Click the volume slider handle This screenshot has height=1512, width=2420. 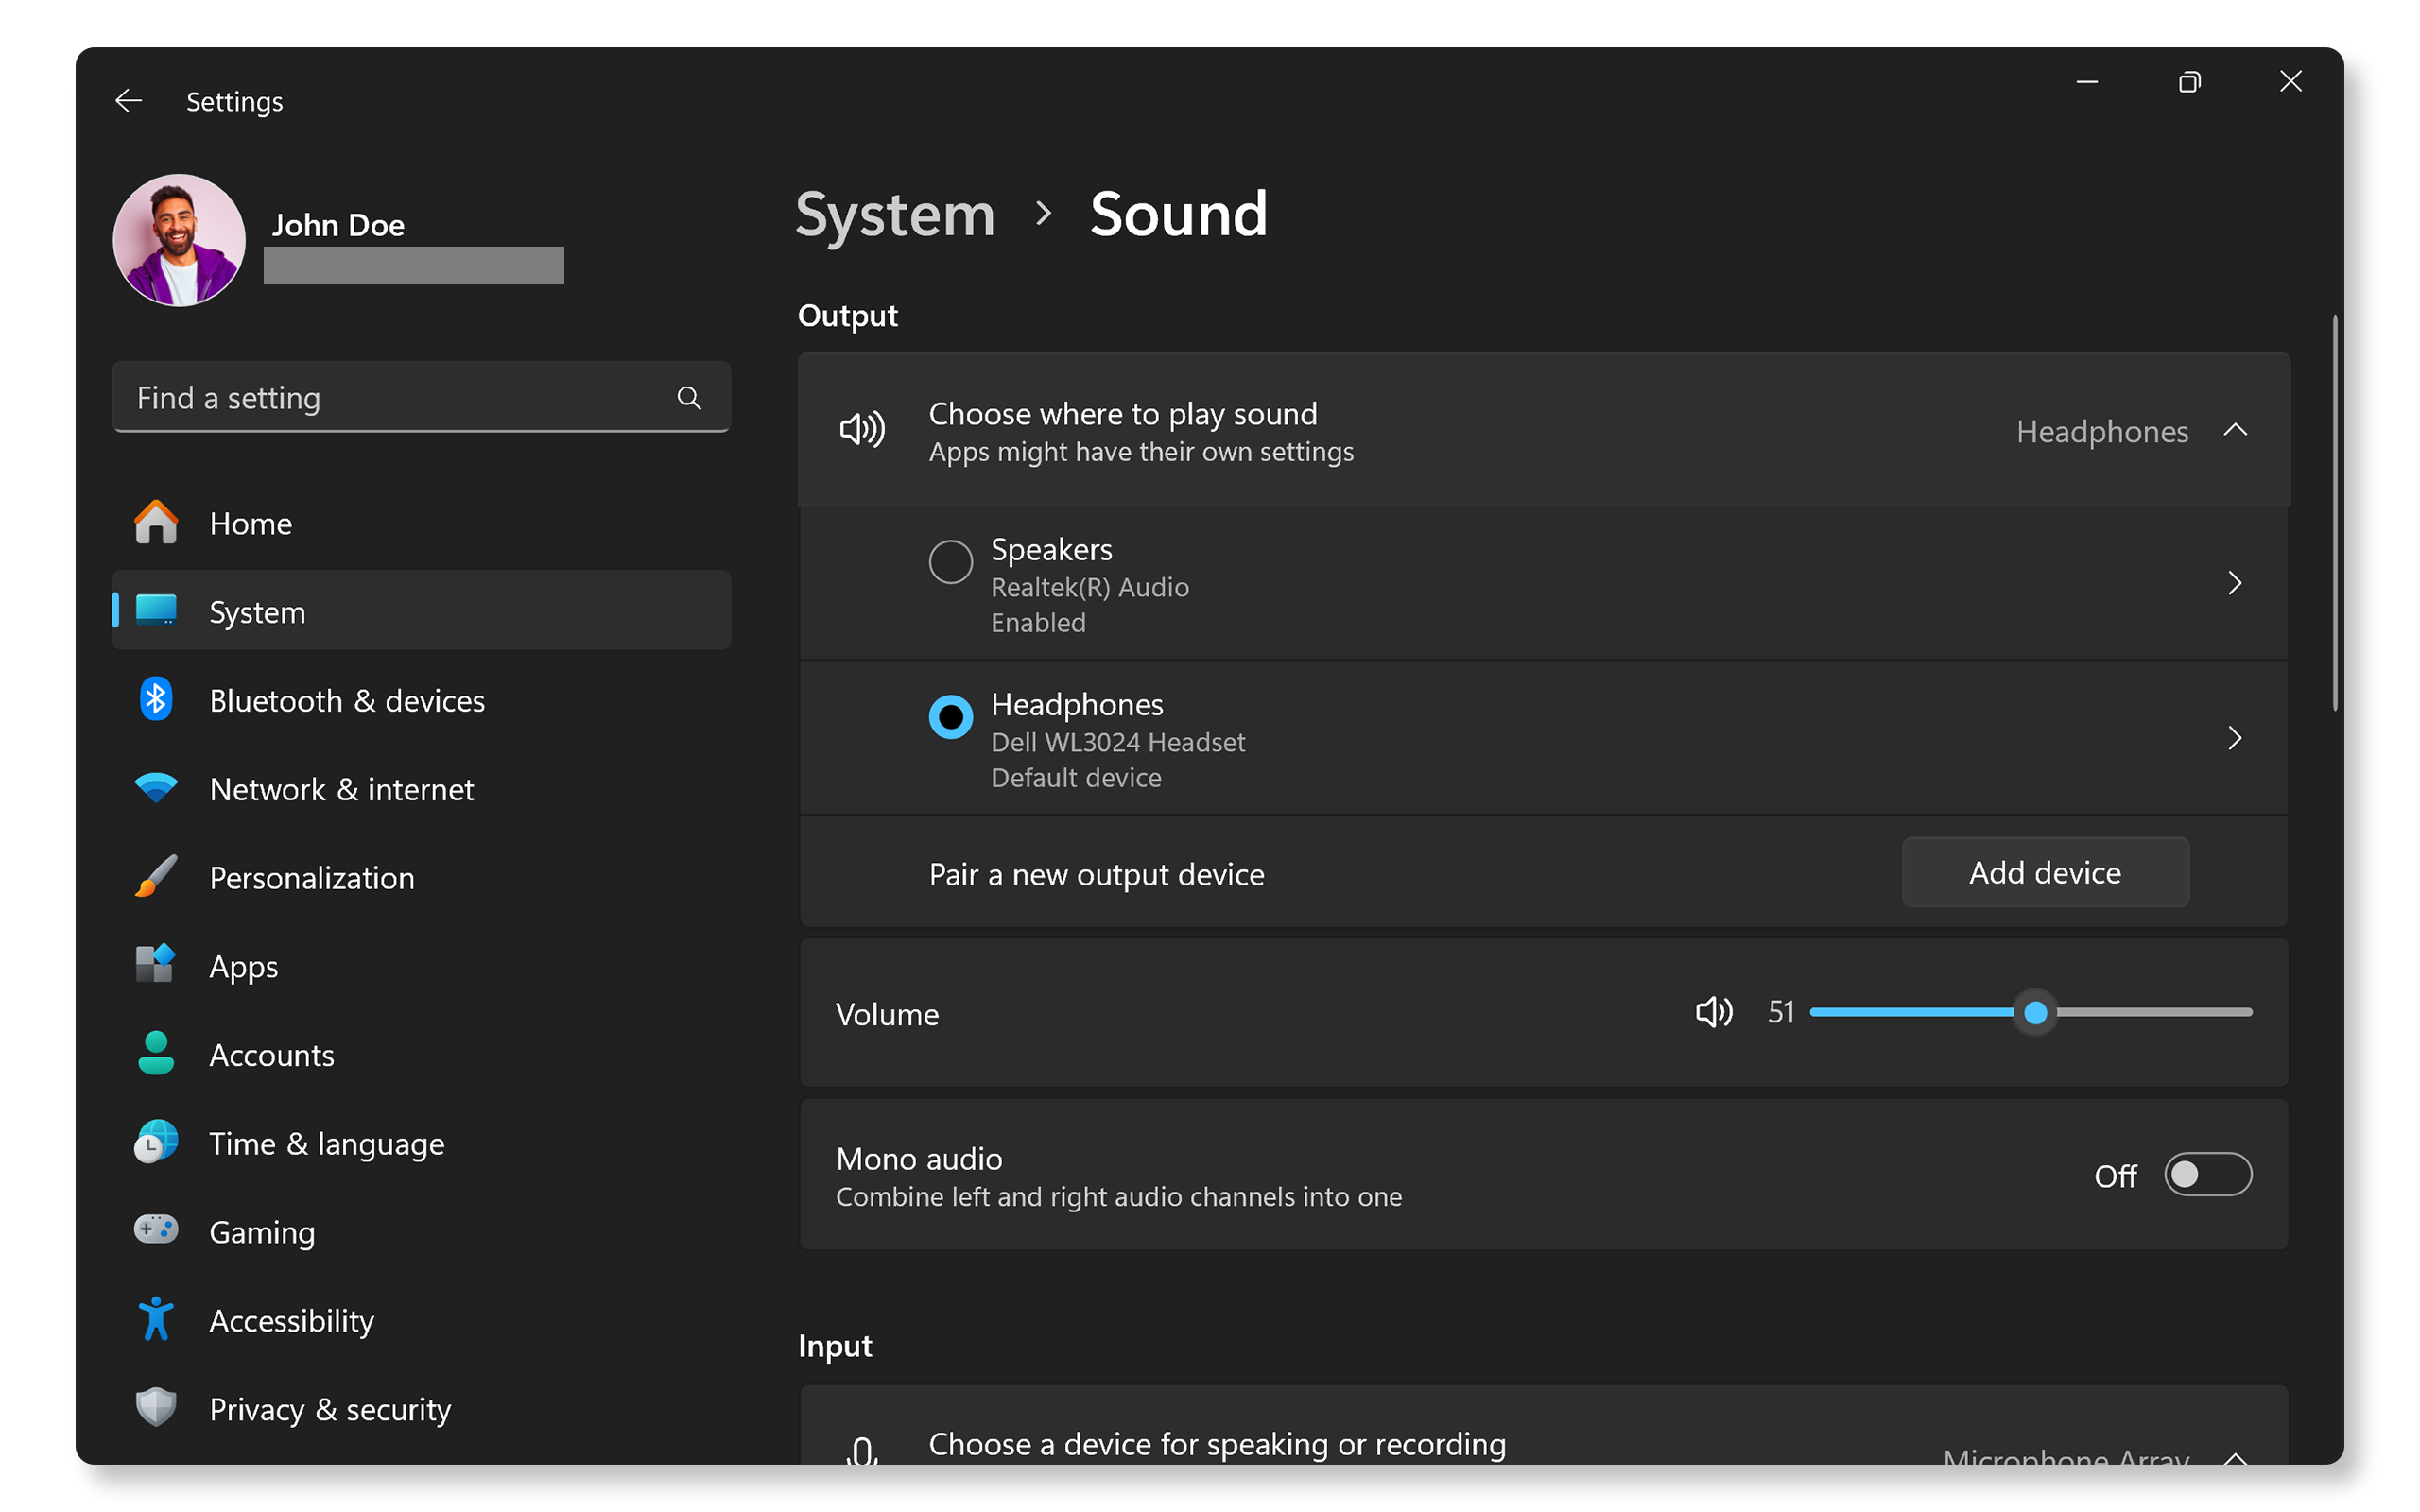2035,1013
